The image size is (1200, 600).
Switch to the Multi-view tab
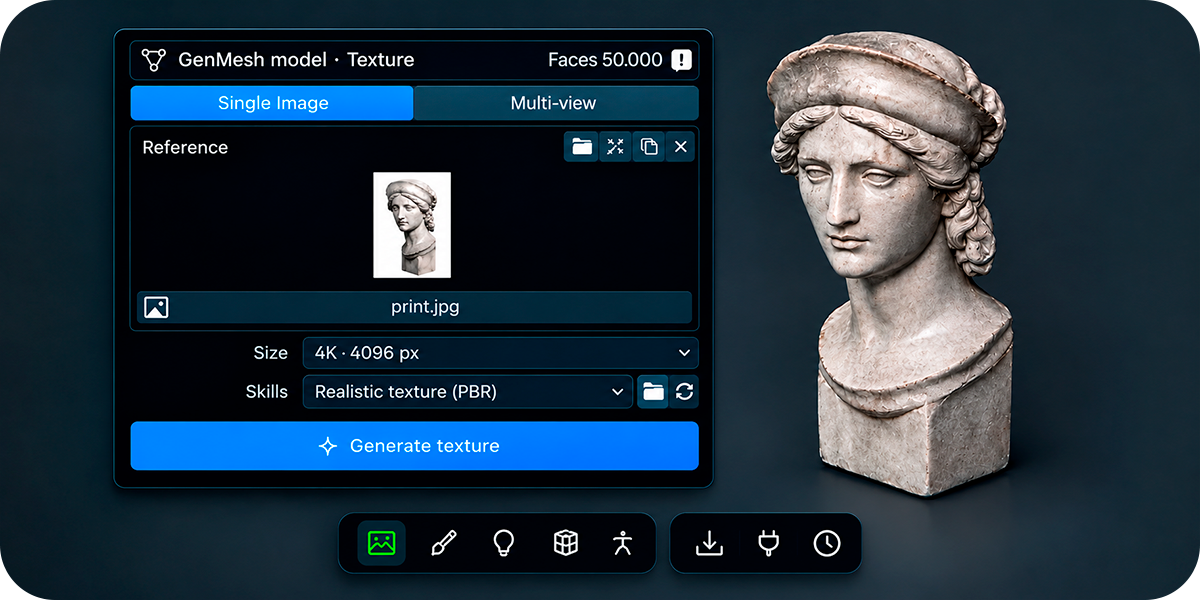click(x=555, y=103)
